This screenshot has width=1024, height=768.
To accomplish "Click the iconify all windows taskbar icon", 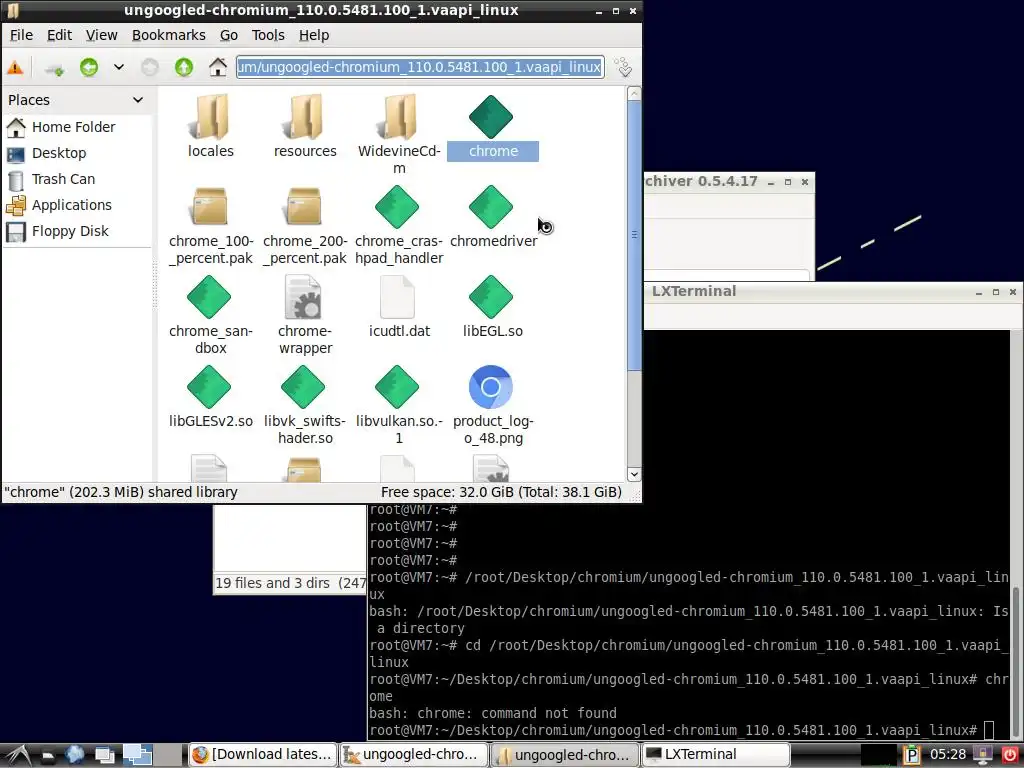I will coord(104,756).
